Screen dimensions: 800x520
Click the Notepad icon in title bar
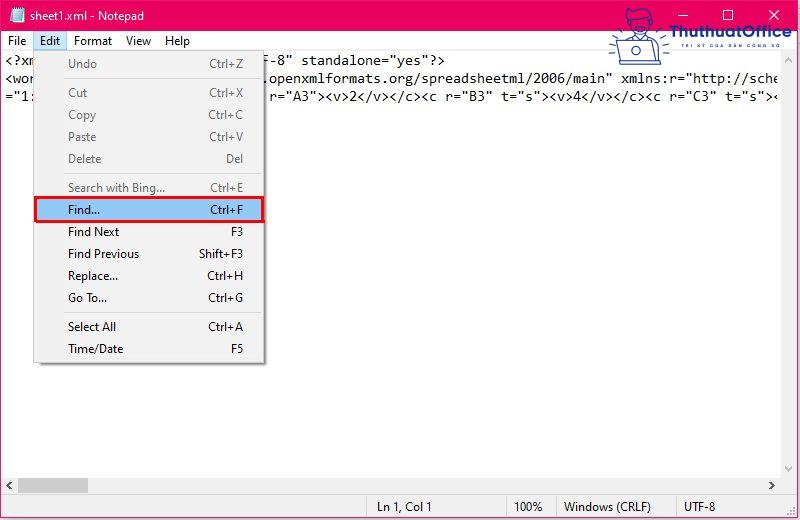17,15
